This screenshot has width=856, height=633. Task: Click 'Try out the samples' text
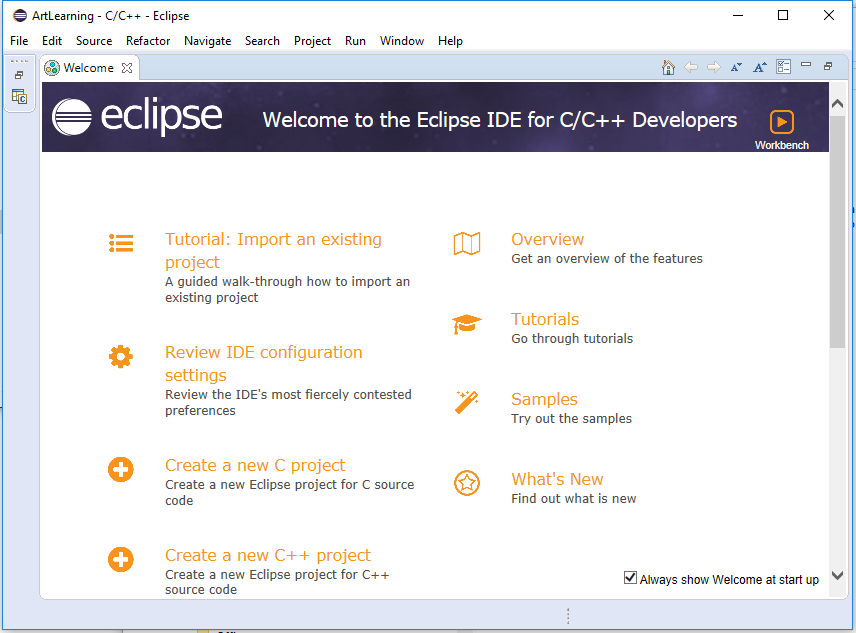coord(572,419)
